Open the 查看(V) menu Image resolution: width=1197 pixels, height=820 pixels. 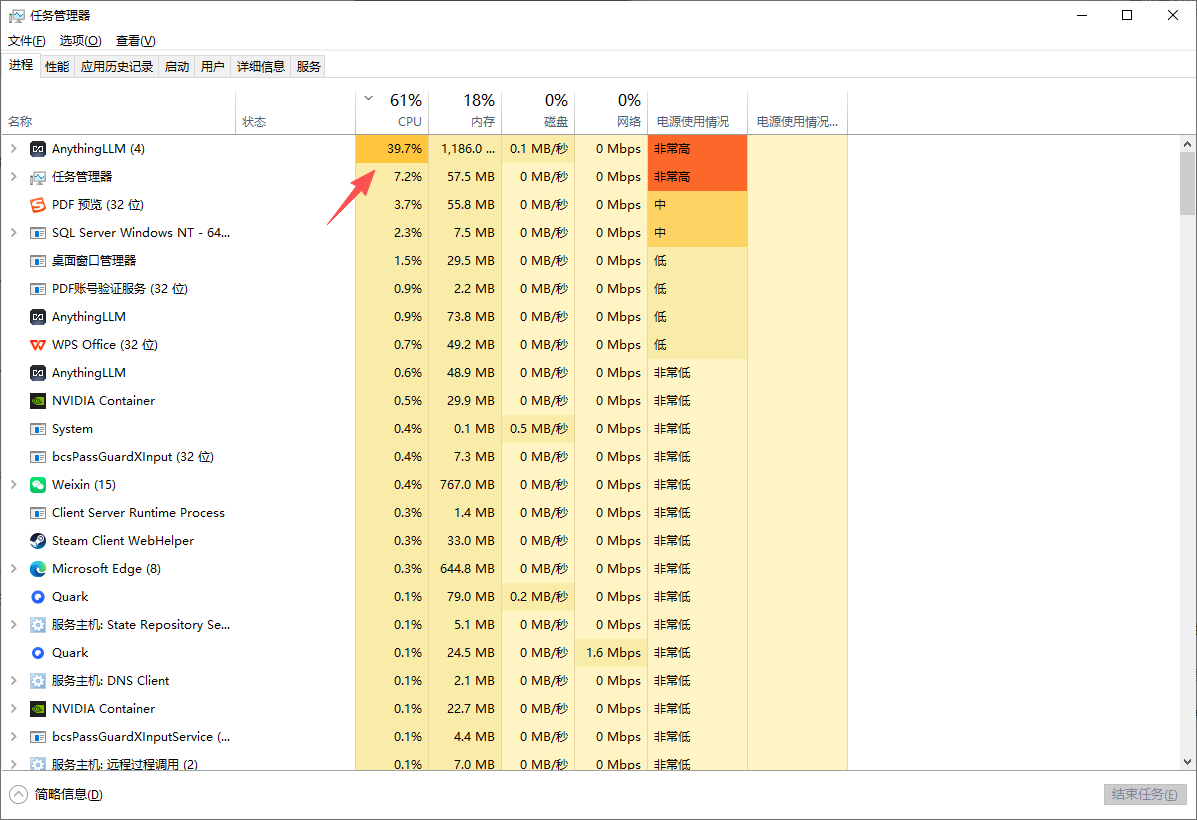click(135, 40)
